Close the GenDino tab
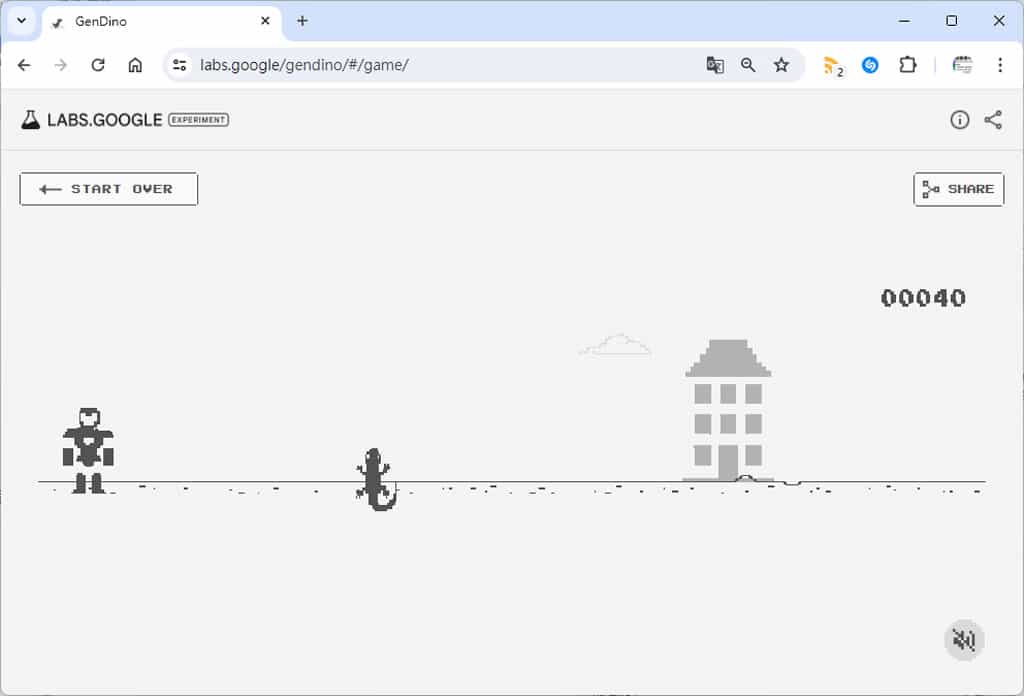Viewport: 1024px width, 696px height. coord(265,21)
